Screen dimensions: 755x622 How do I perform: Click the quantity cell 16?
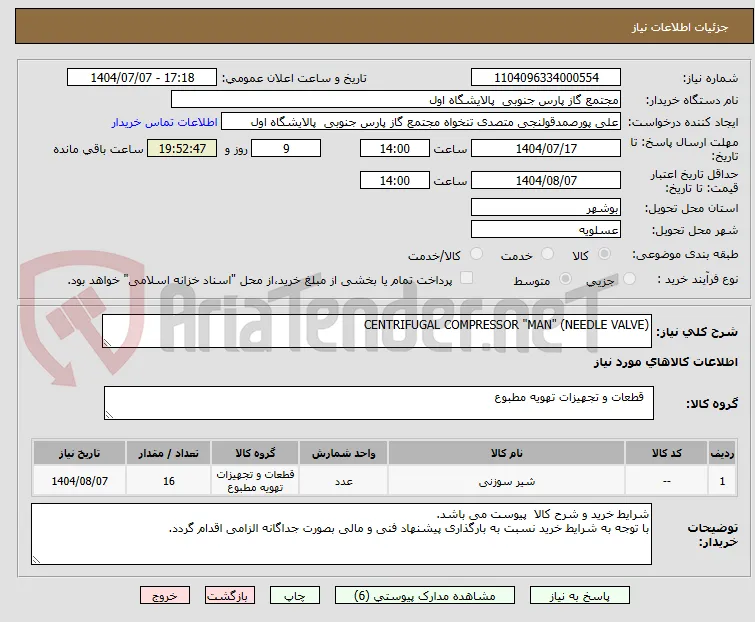click(169, 481)
